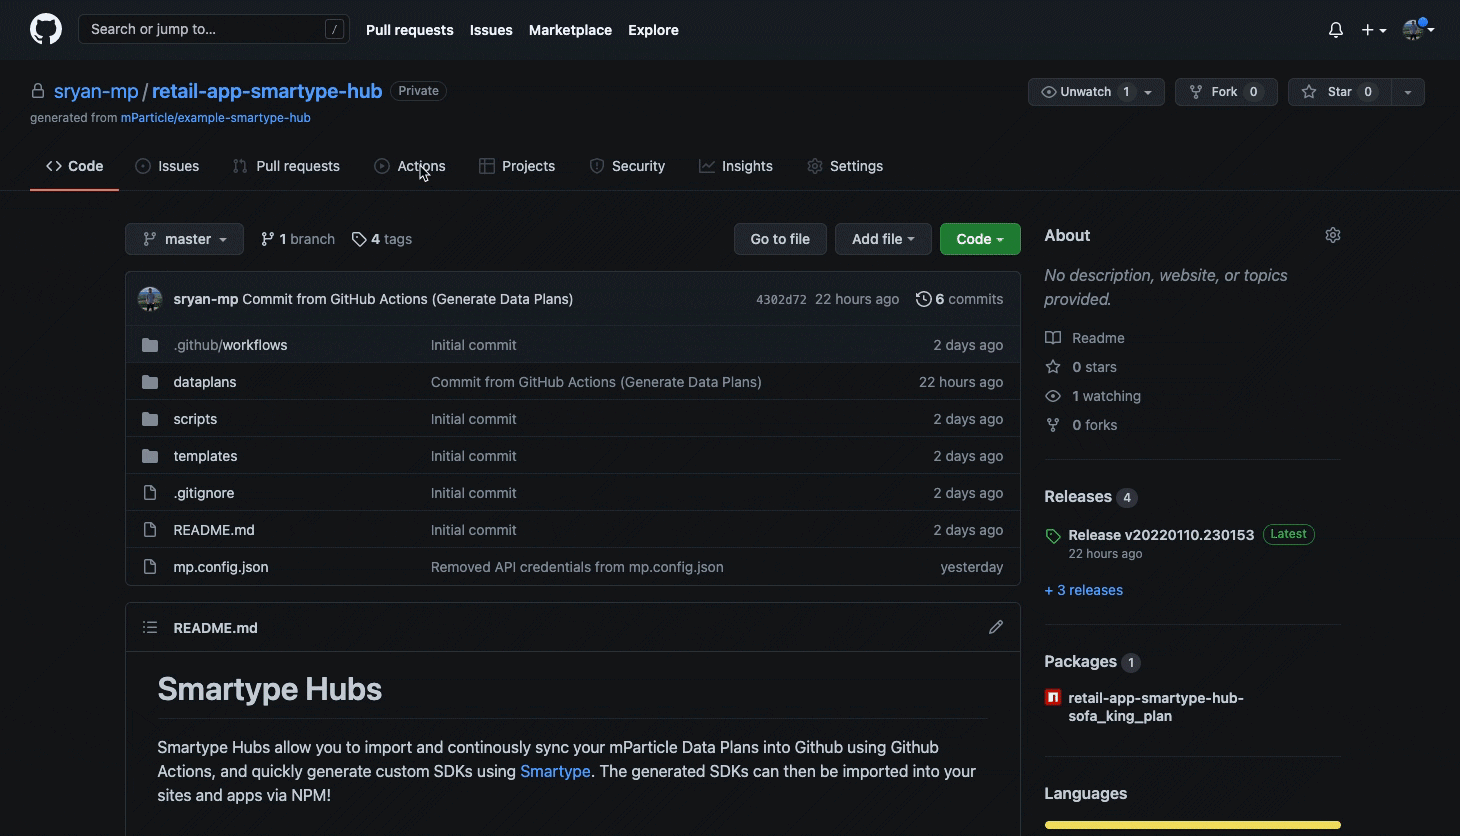Open the README.md file in list
Screen dimensions: 1460x836
pyautogui.click(x=214, y=530)
